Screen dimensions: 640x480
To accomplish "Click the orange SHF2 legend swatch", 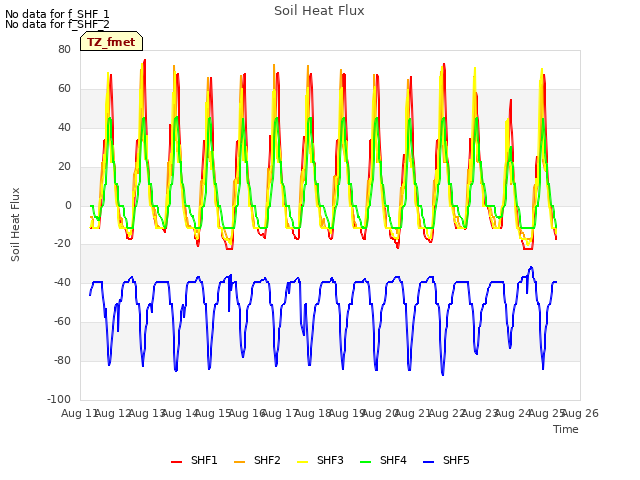I will 240,462.
